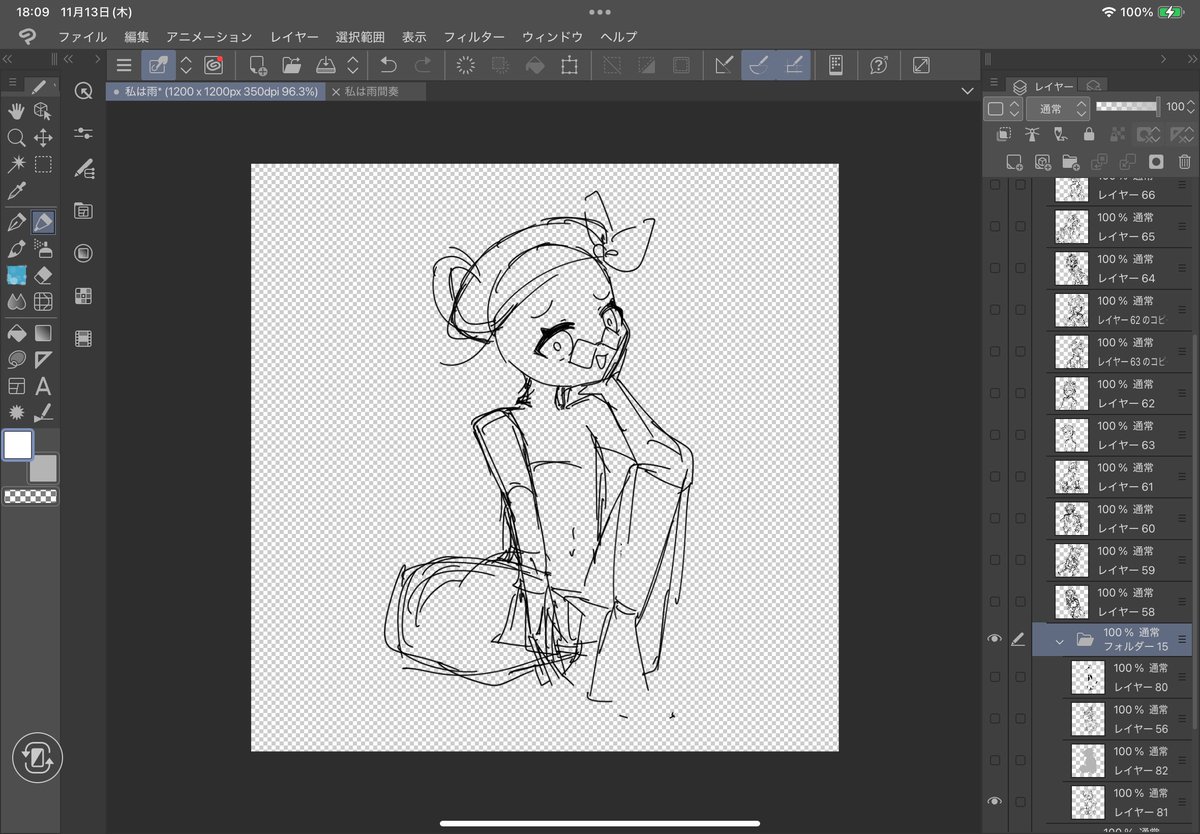Toggle Snap to ruler in command bar
1200x834 pixels.
725,65
